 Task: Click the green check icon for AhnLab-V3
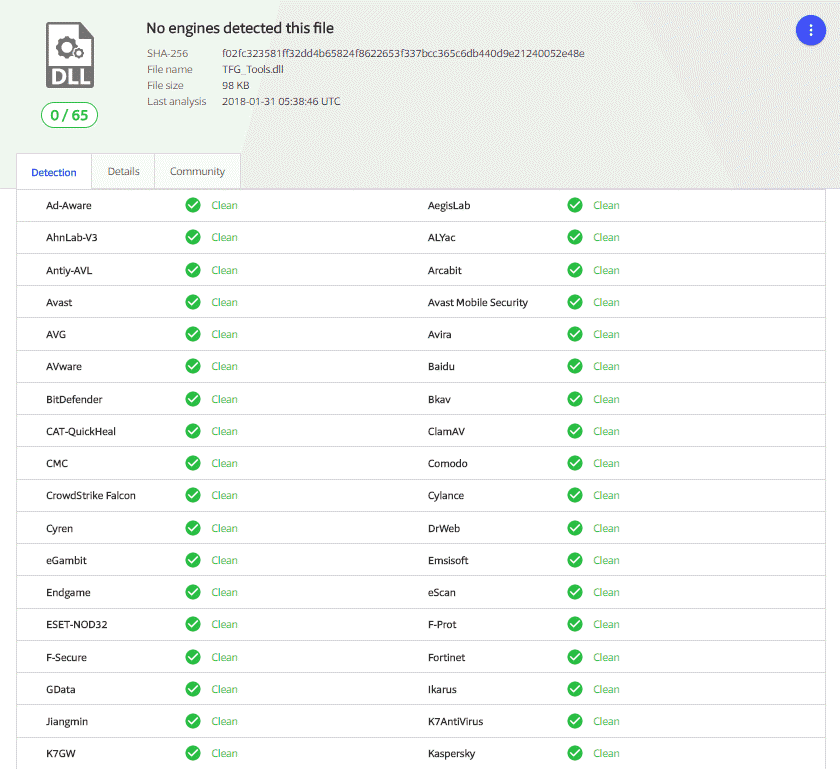[x=193, y=237]
